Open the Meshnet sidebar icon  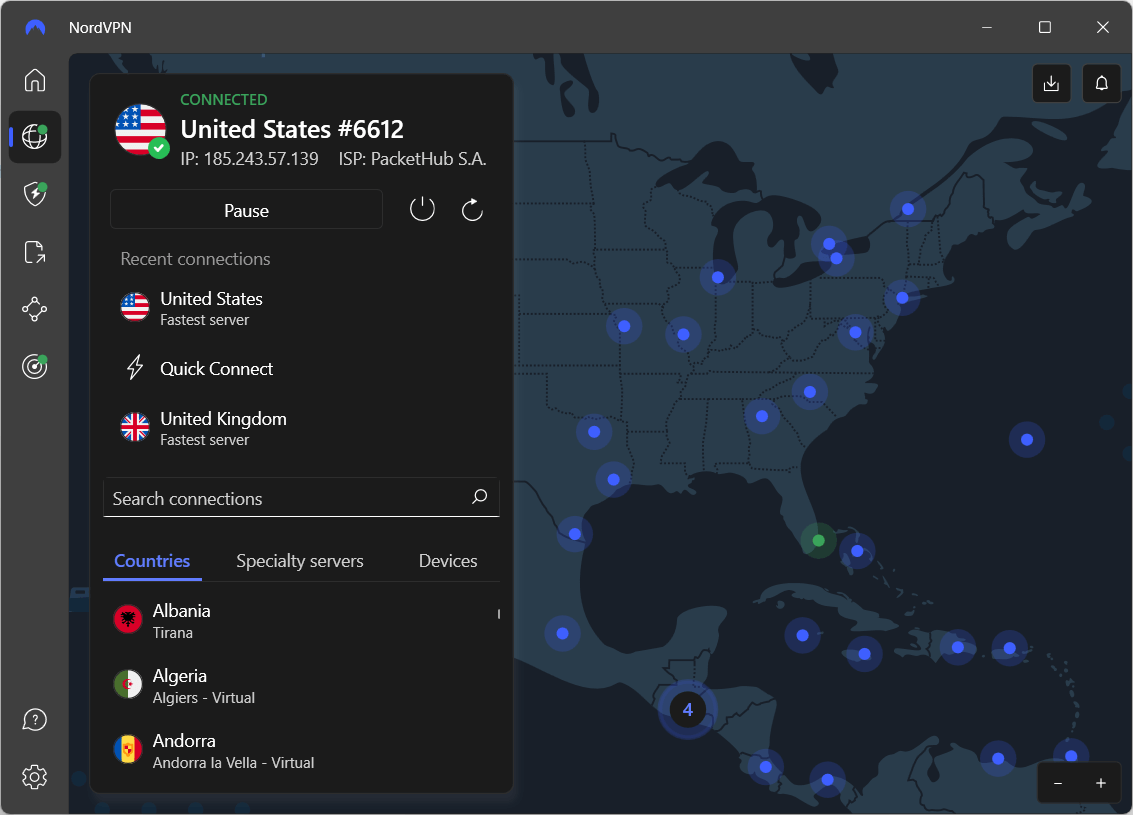(35, 309)
